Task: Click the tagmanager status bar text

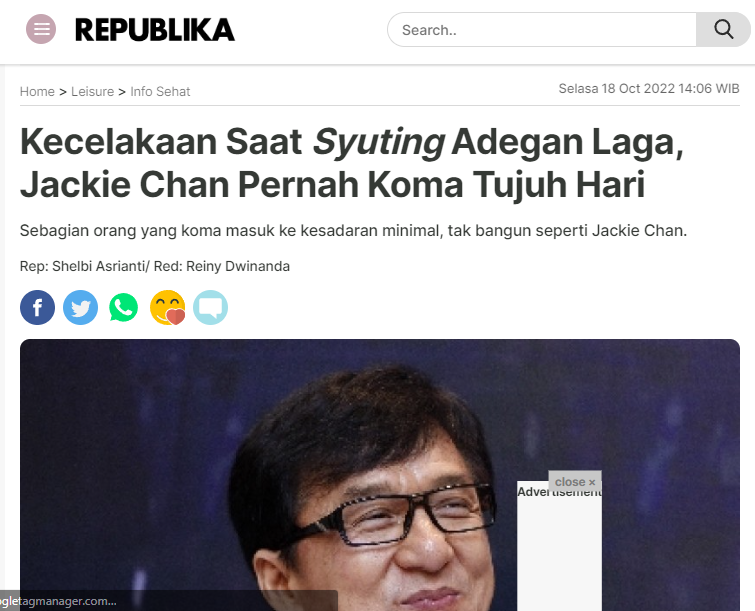Action: [x=58, y=601]
